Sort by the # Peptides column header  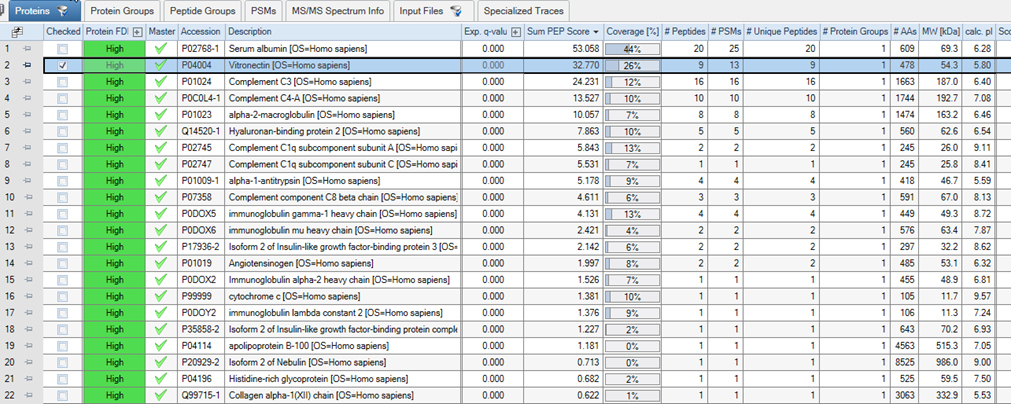pos(685,32)
